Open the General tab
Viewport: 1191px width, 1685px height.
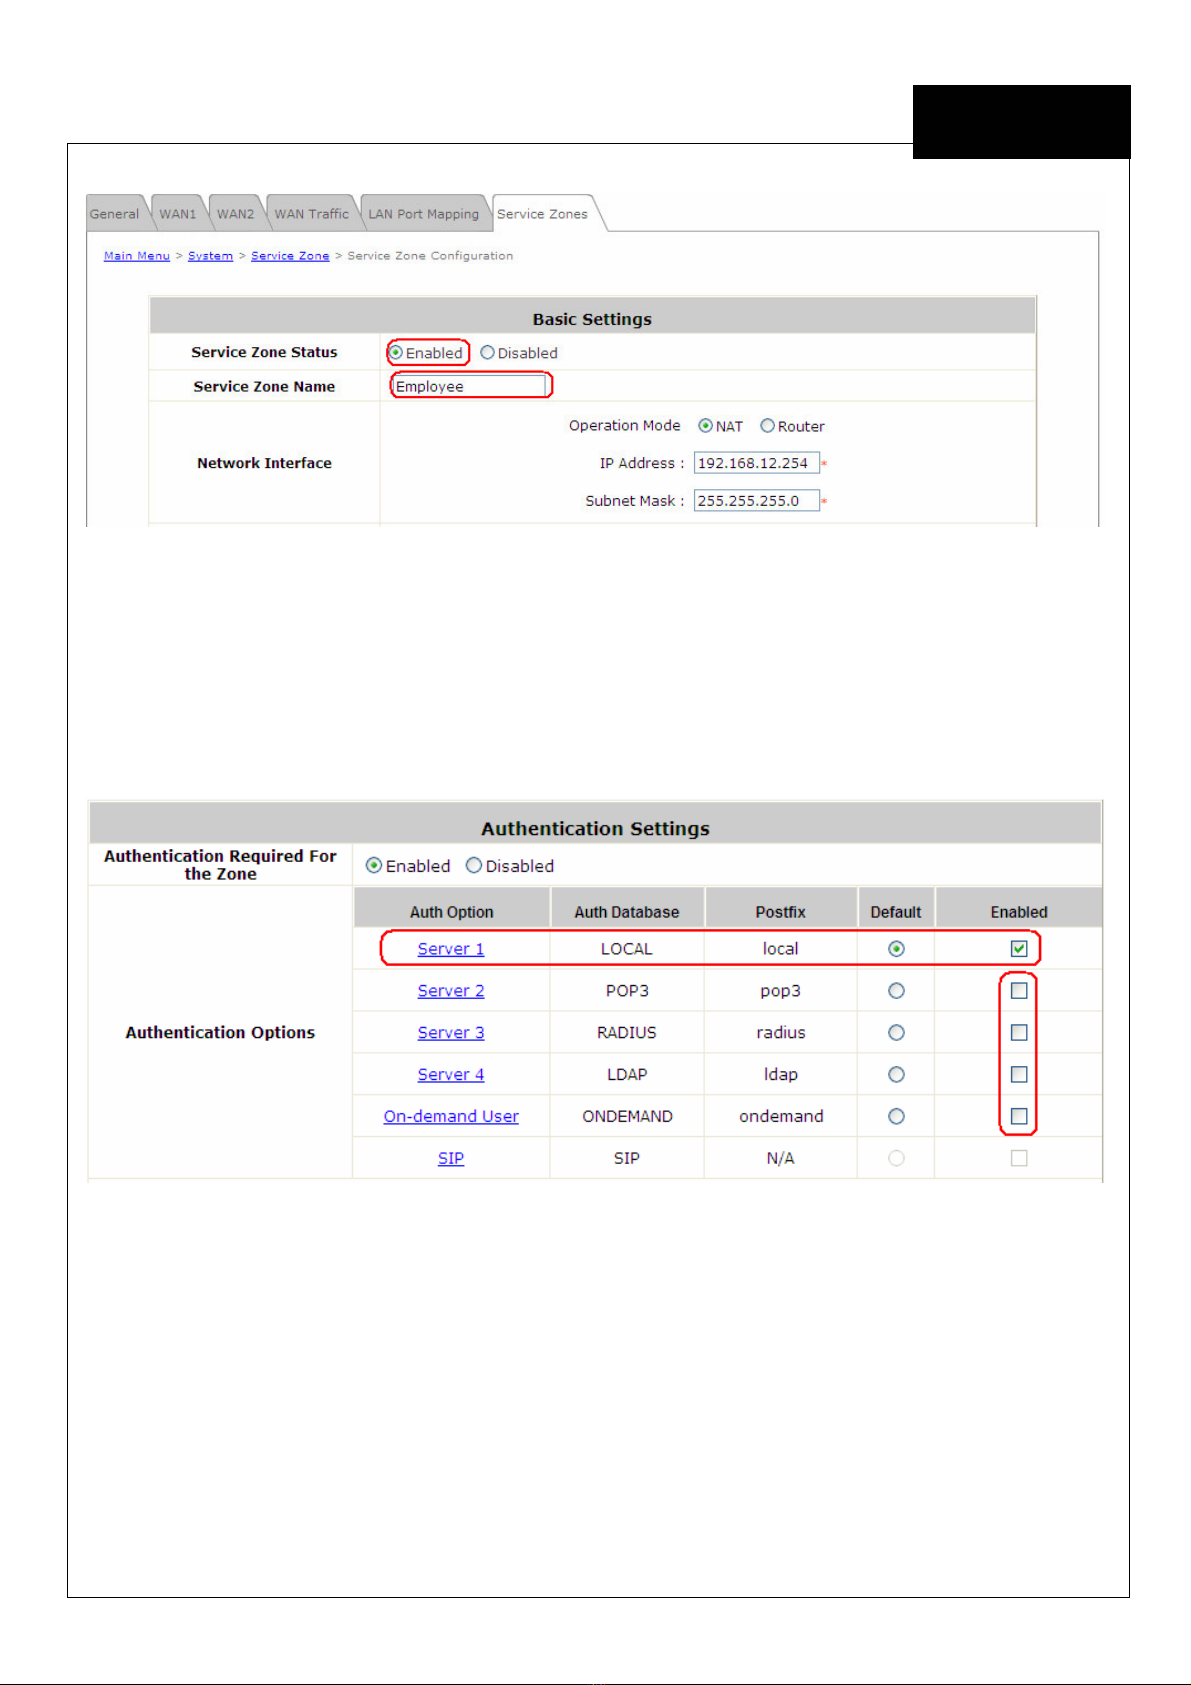(114, 214)
